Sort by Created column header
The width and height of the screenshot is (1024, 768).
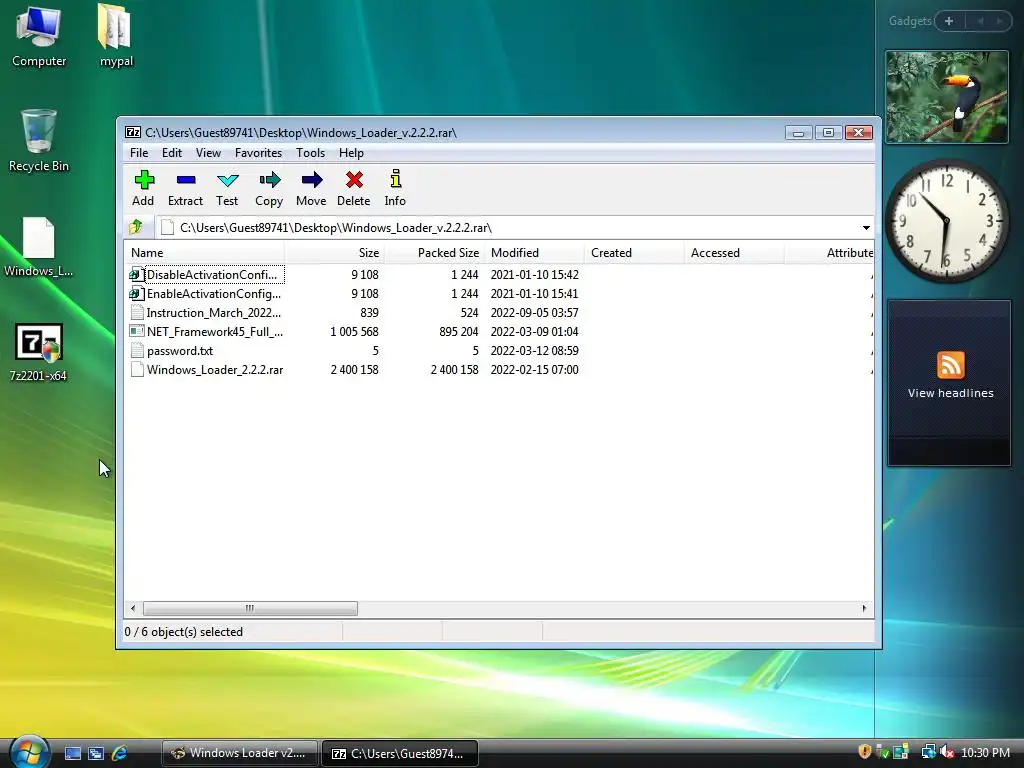(635, 253)
